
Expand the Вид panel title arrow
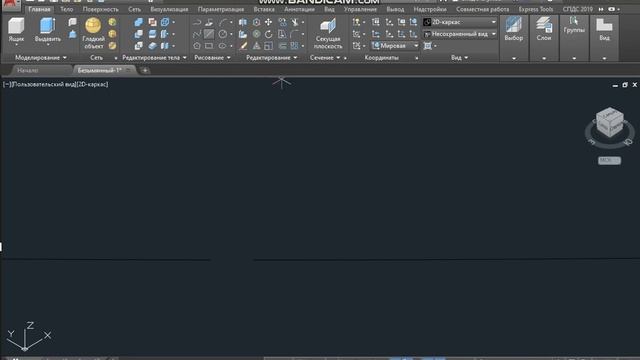point(466,58)
